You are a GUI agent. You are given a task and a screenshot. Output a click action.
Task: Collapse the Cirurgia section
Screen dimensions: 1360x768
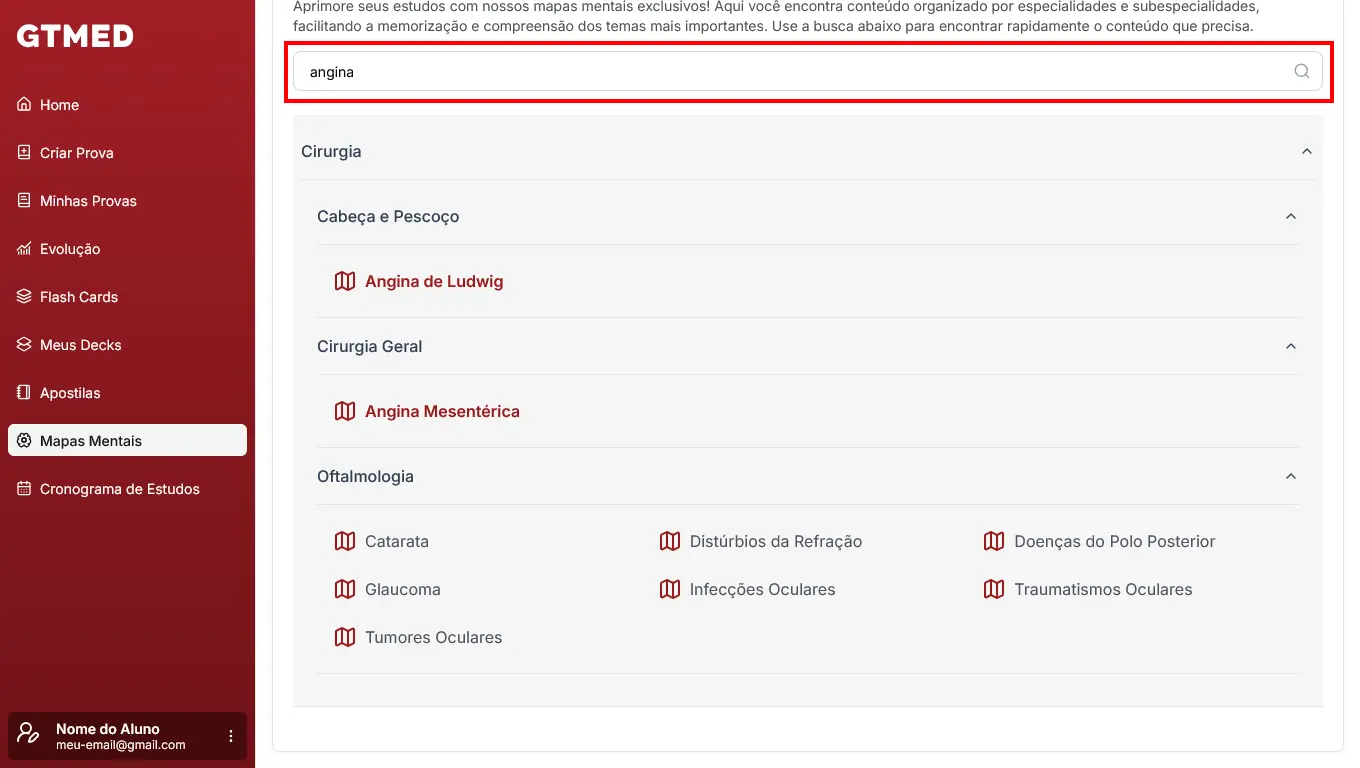point(1306,152)
